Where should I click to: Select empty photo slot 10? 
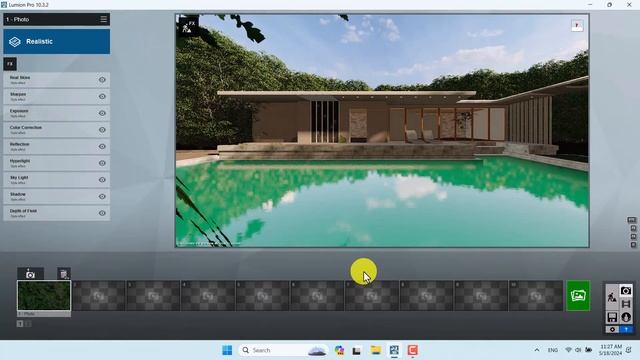[x=536, y=296]
